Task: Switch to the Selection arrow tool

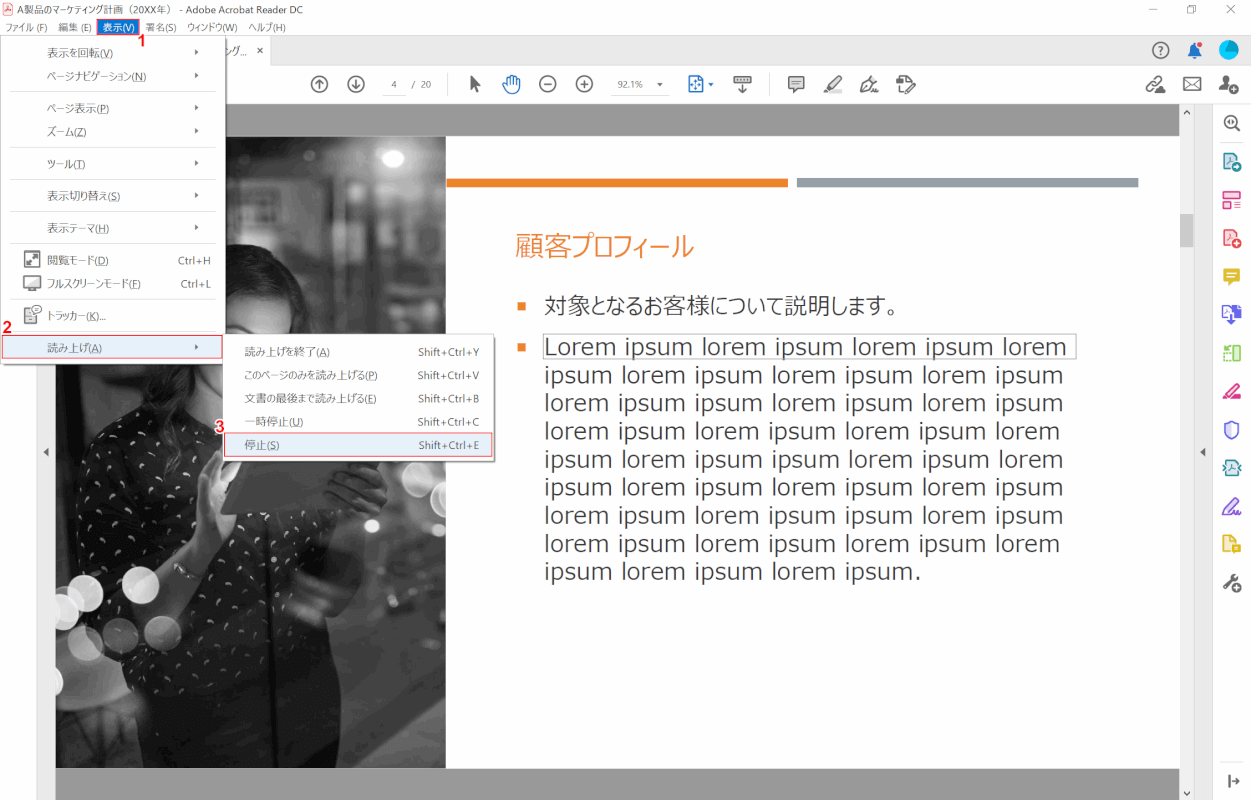Action: tap(475, 84)
